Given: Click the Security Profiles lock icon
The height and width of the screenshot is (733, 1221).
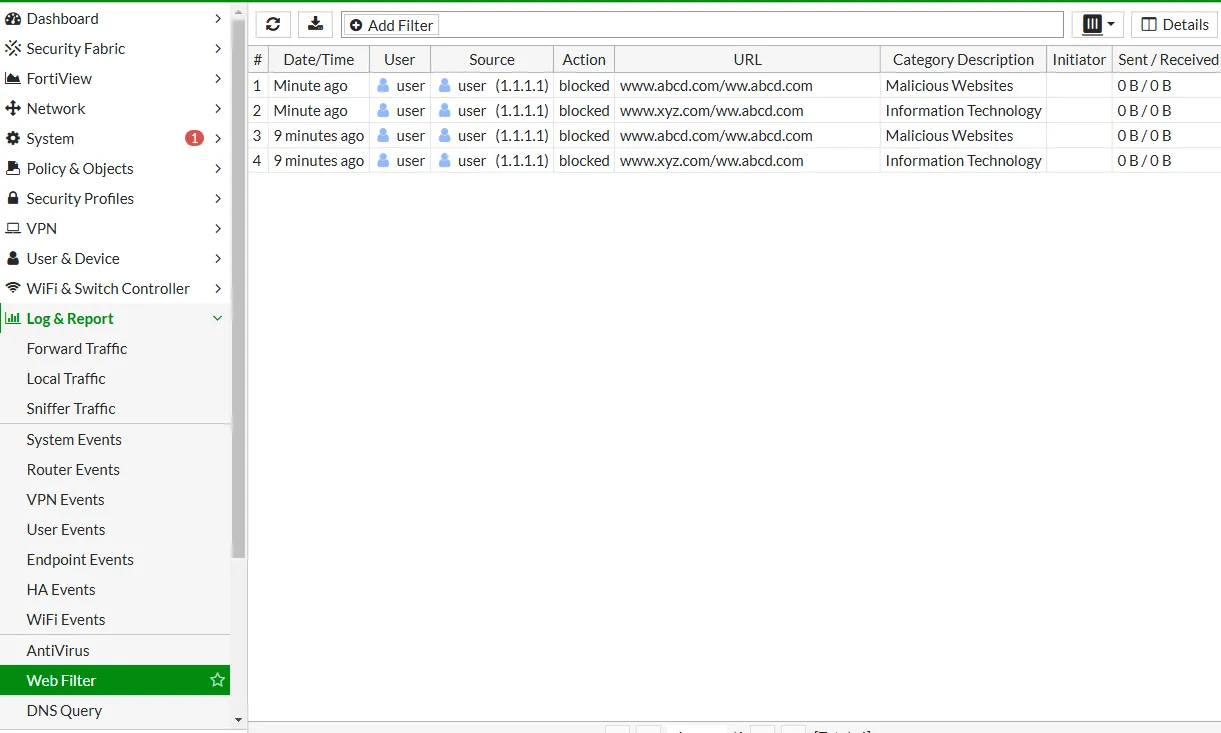Looking at the screenshot, I should [x=13, y=199].
